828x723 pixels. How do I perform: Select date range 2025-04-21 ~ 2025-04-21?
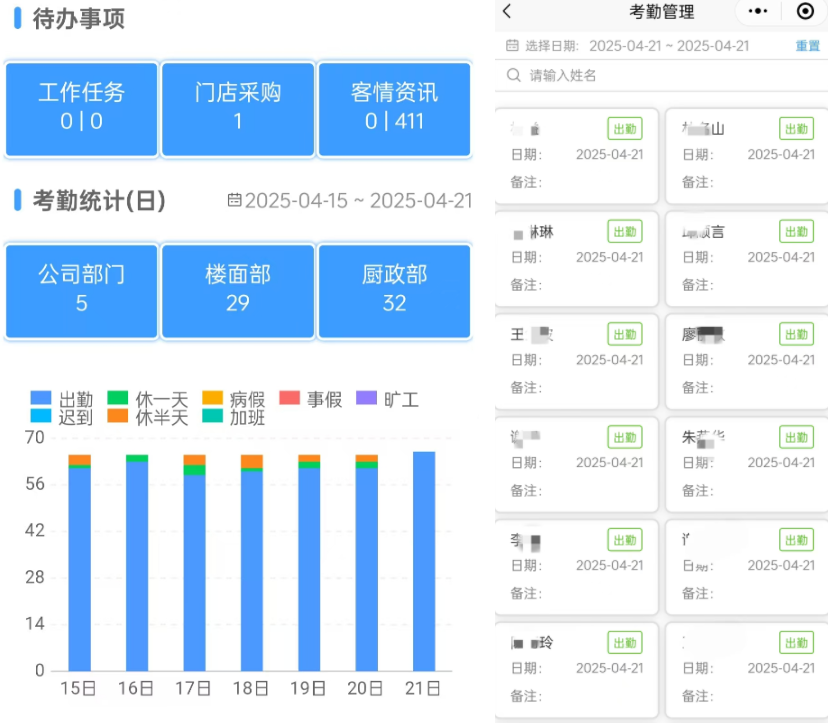[669, 46]
